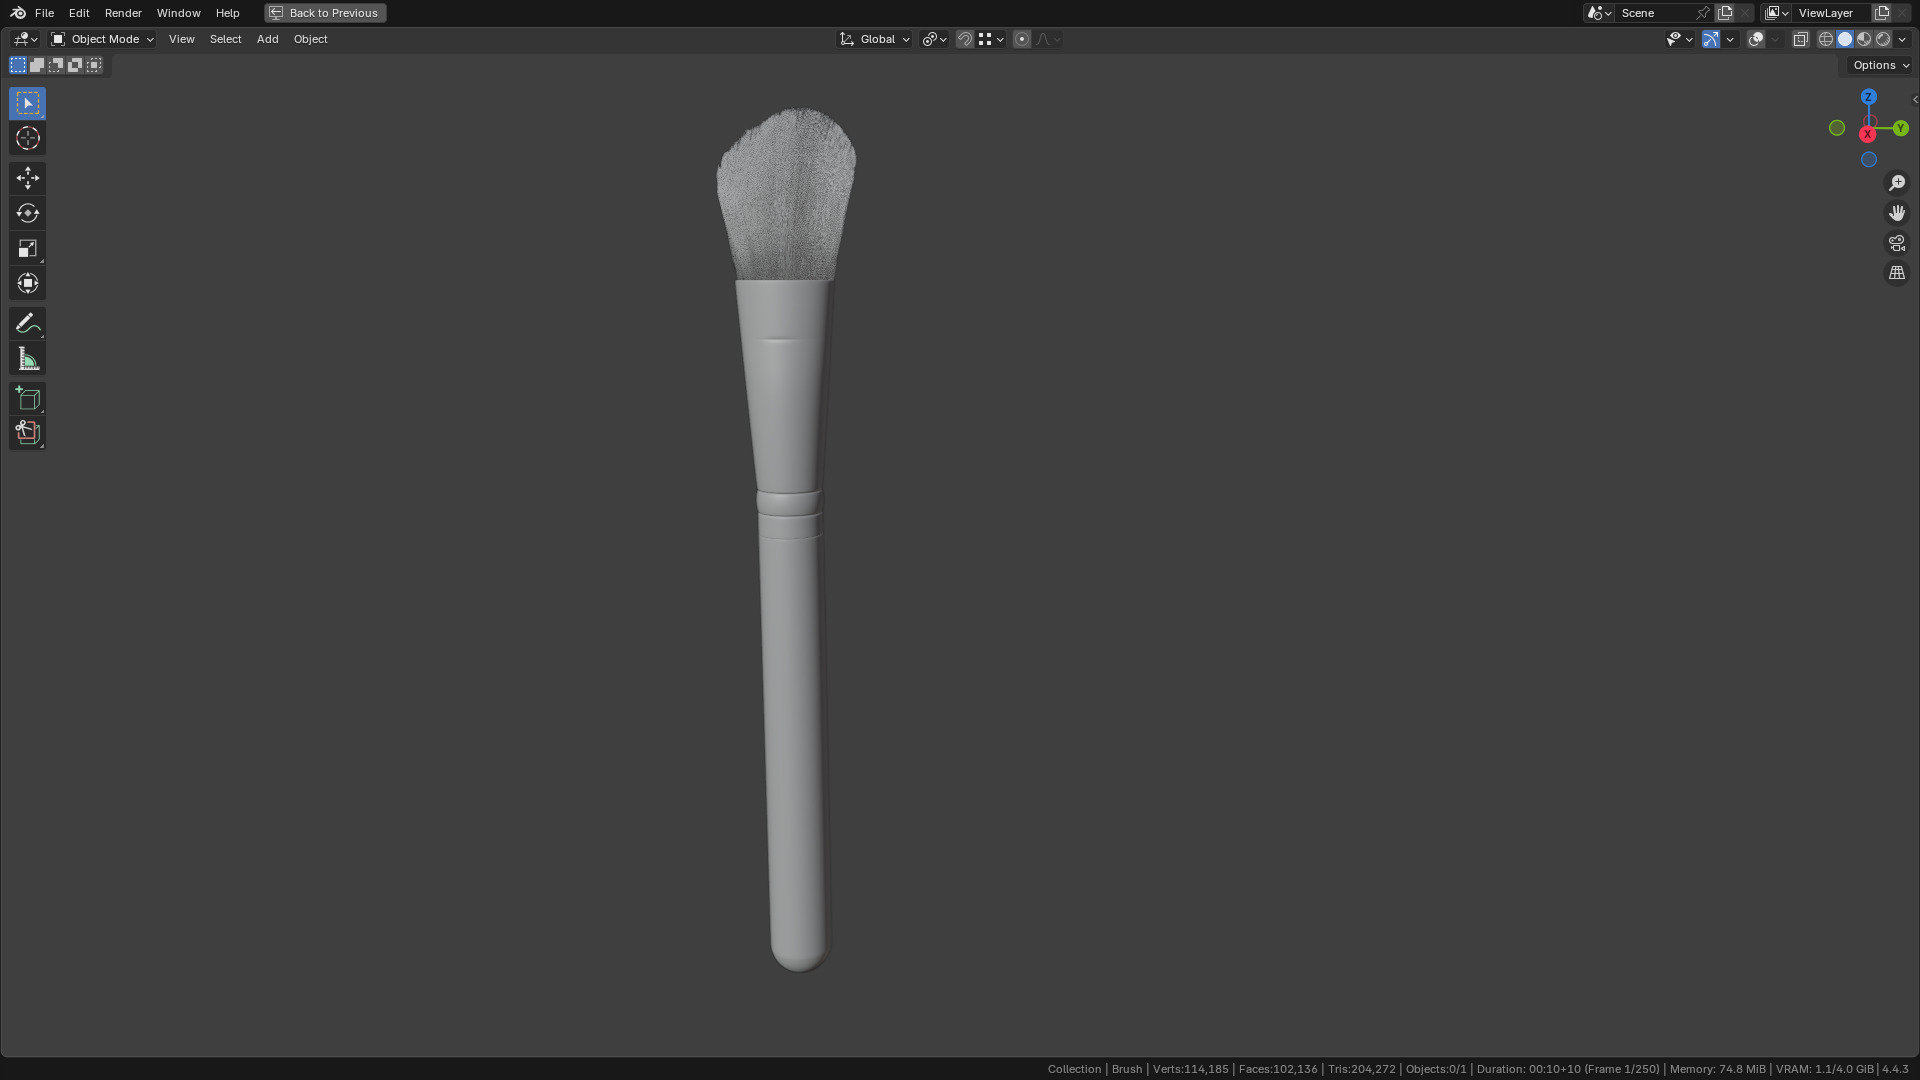This screenshot has height=1080, width=1920.
Task: Expand the Object Mode dropdown
Action: (x=102, y=39)
